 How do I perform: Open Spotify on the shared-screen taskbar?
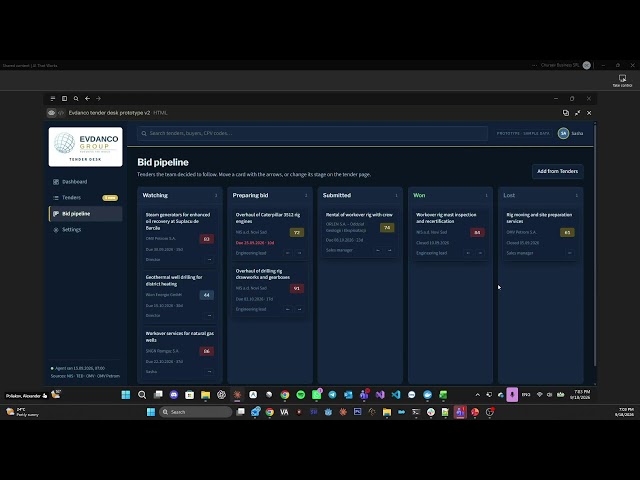pos(301,395)
